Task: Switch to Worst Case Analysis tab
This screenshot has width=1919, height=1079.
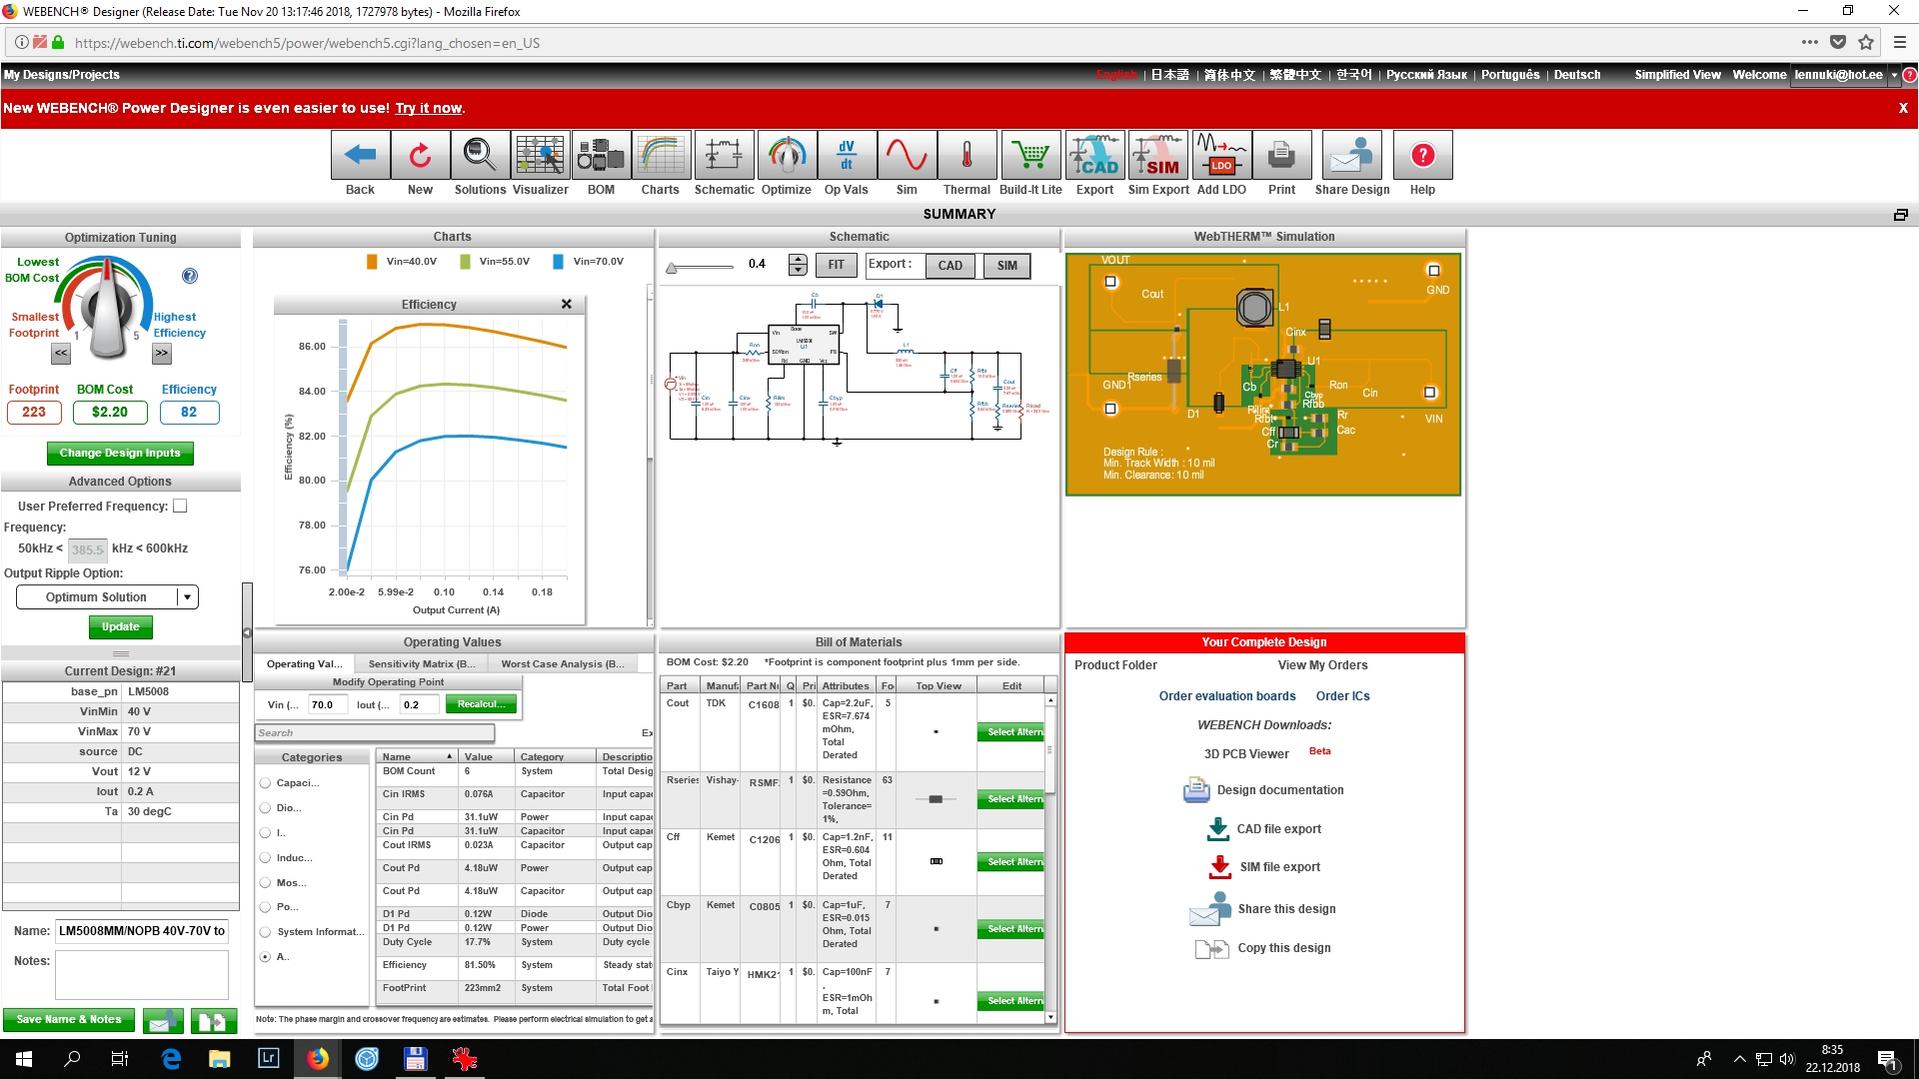Action: (x=562, y=664)
